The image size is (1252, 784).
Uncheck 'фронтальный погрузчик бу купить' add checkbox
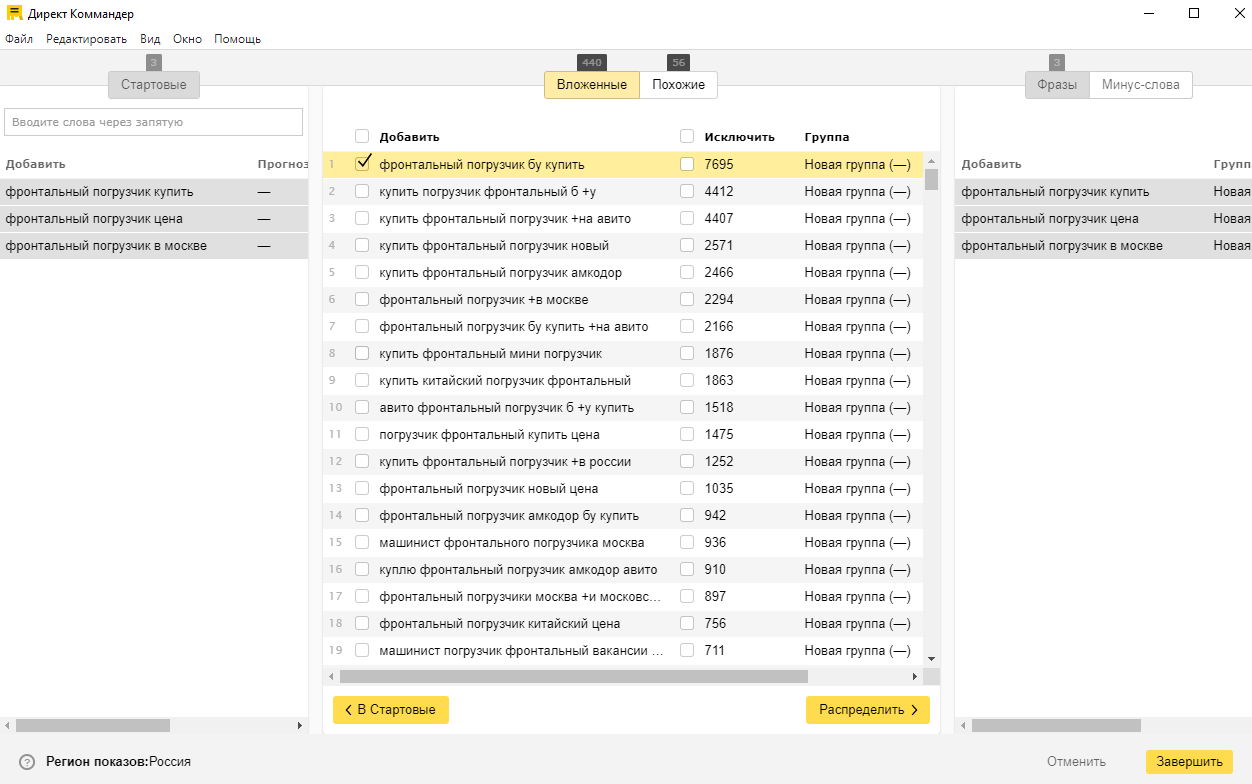click(x=363, y=164)
